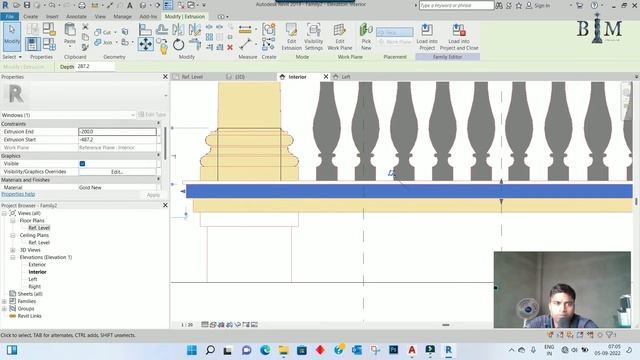Expand the Families node

click(x=4, y=301)
